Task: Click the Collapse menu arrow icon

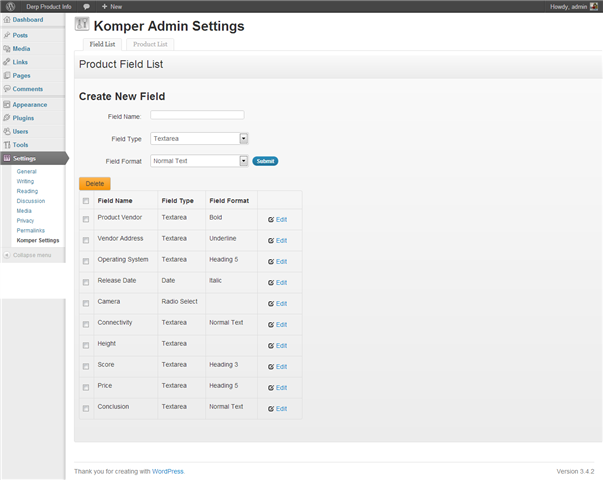Action: coord(7,255)
